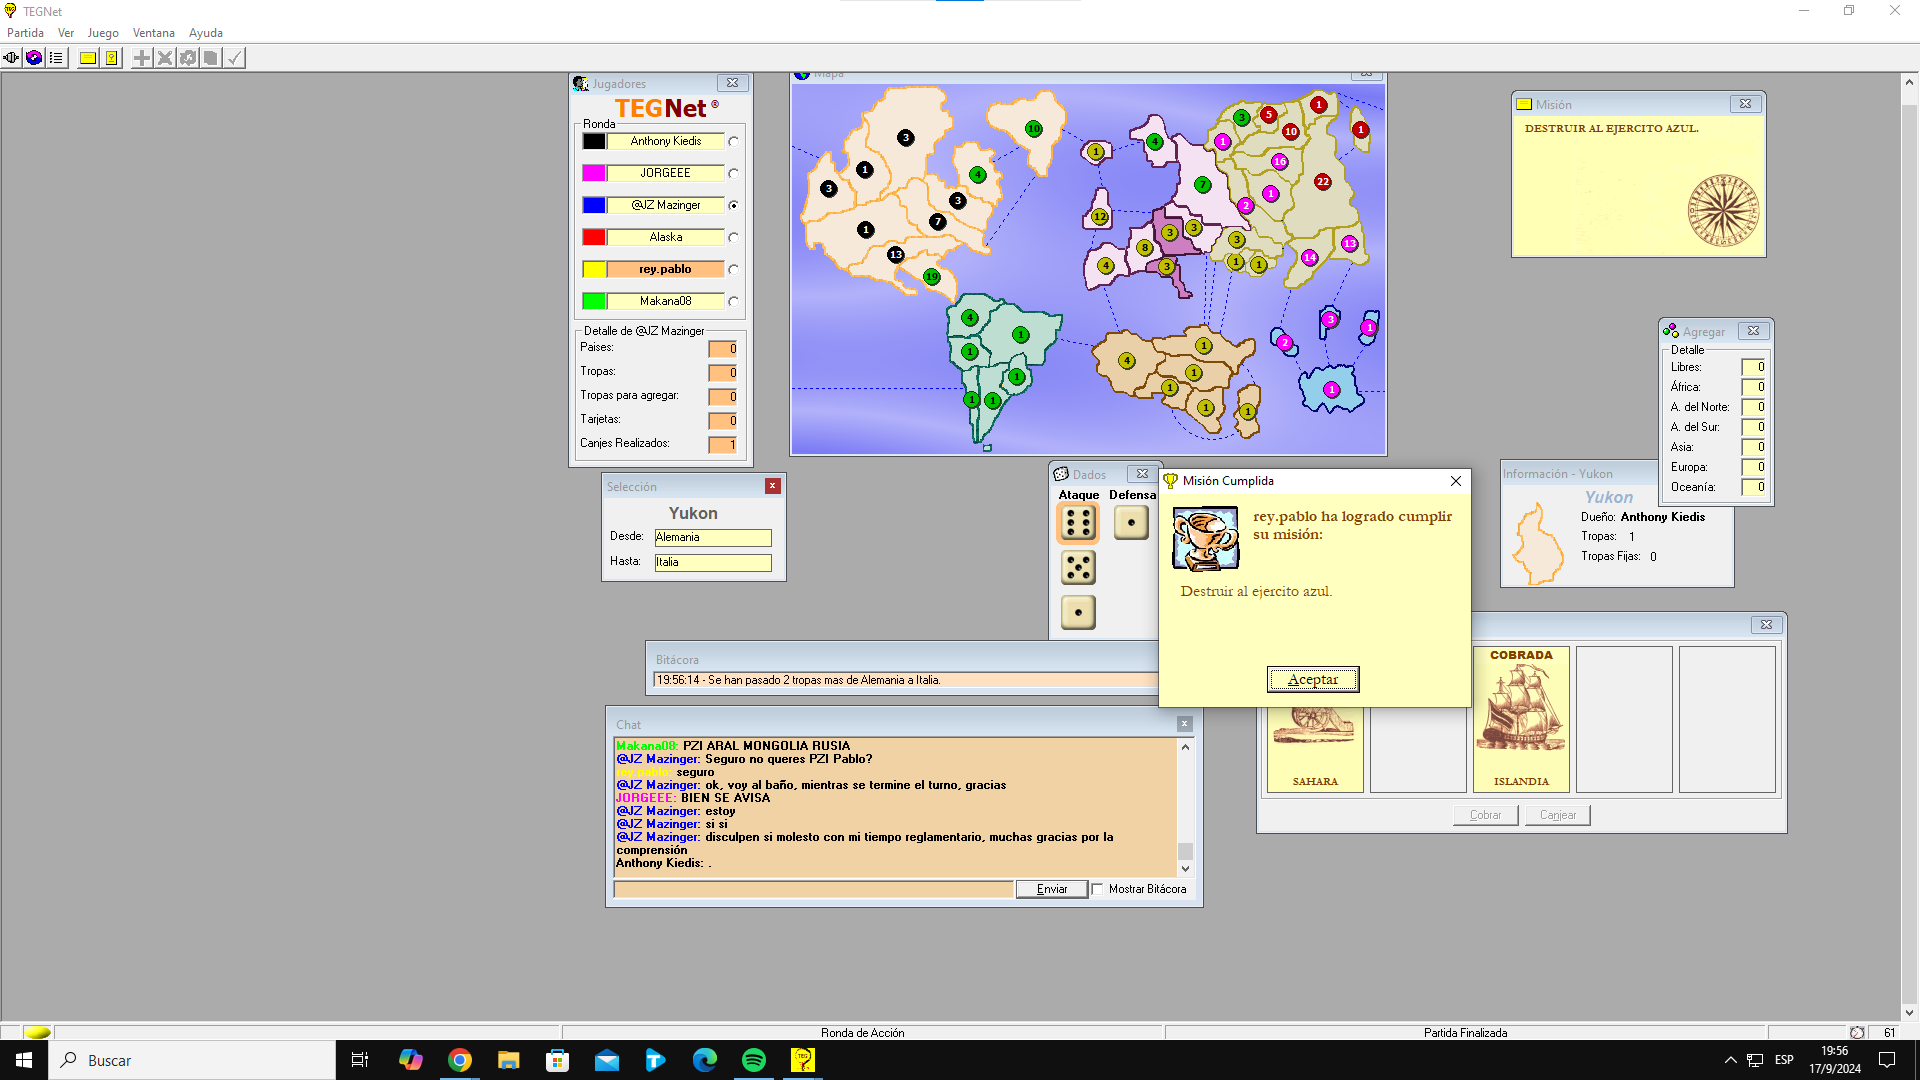Click the chat scrollbar down arrow

click(1185, 869)
